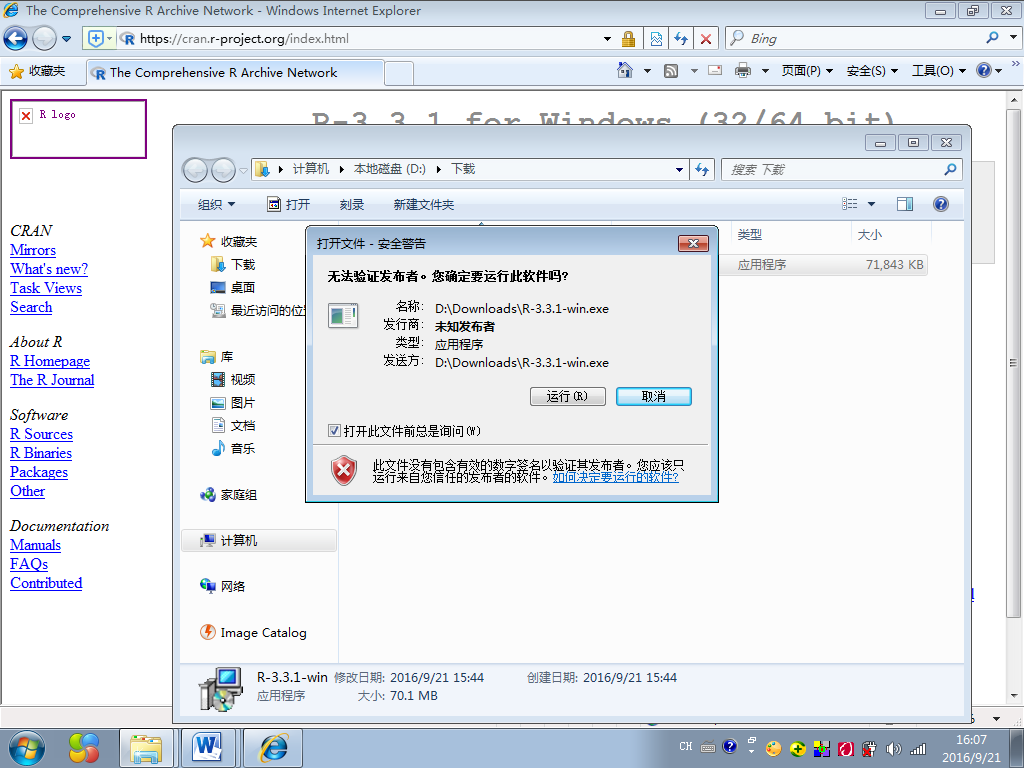The width and height of the screenshot is (1024, 768).
Task: Expand the Home button dropdown arrow
Action: pos(647,71)
